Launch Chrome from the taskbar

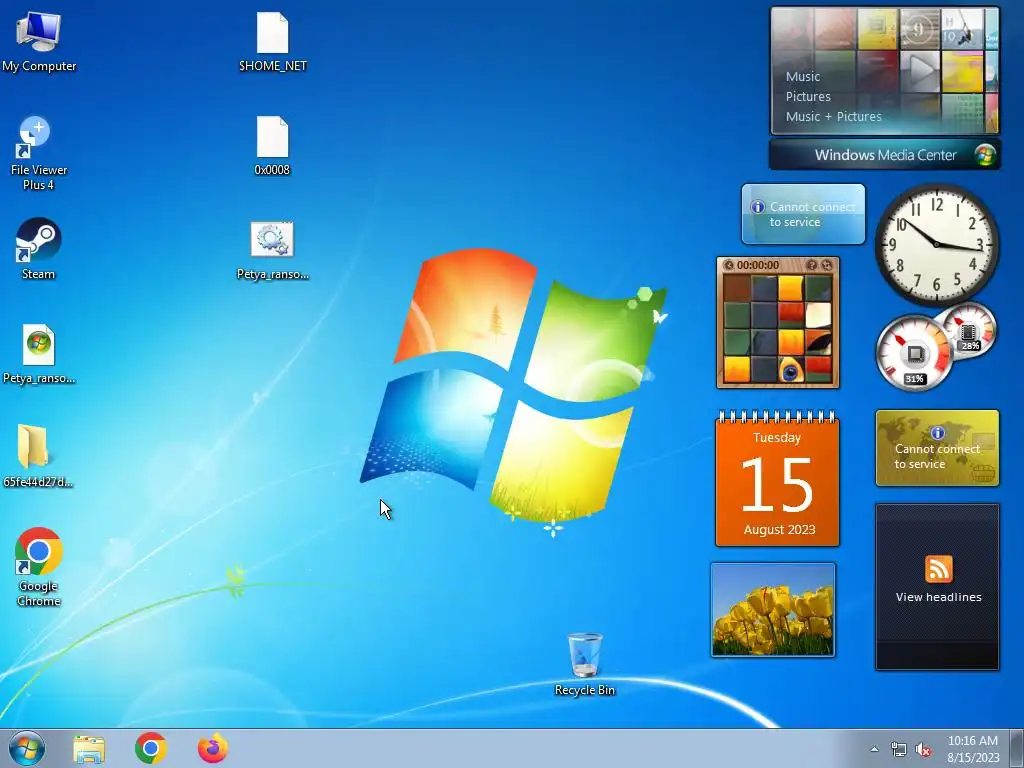151,748
